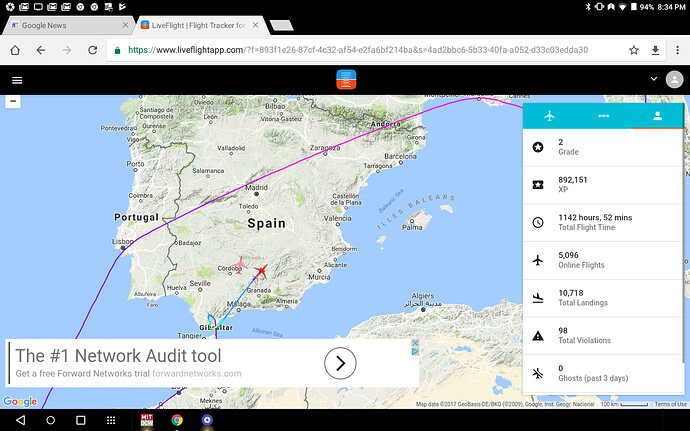The image size is (690, 431).
Task: Open the blue circular app in taskbar
Action: tap(207, 420)
